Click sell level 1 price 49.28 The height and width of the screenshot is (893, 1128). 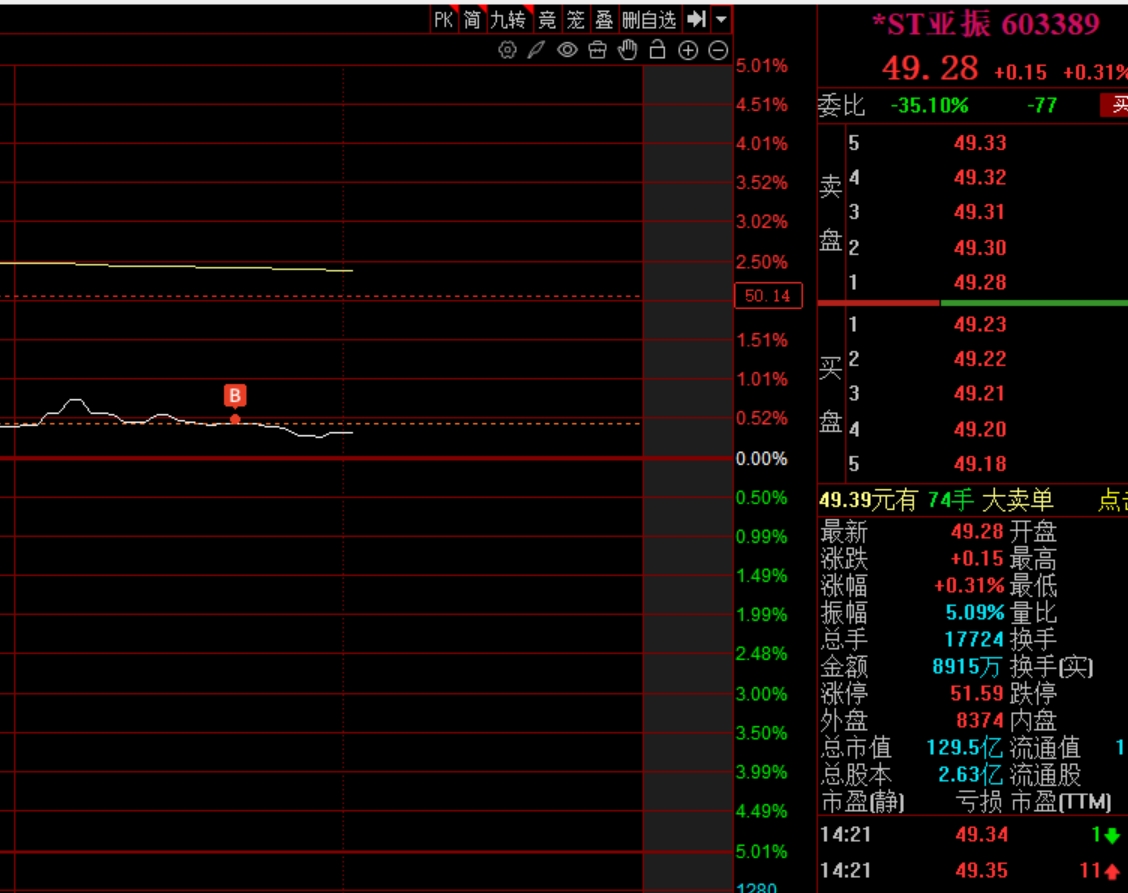(980, 282)
